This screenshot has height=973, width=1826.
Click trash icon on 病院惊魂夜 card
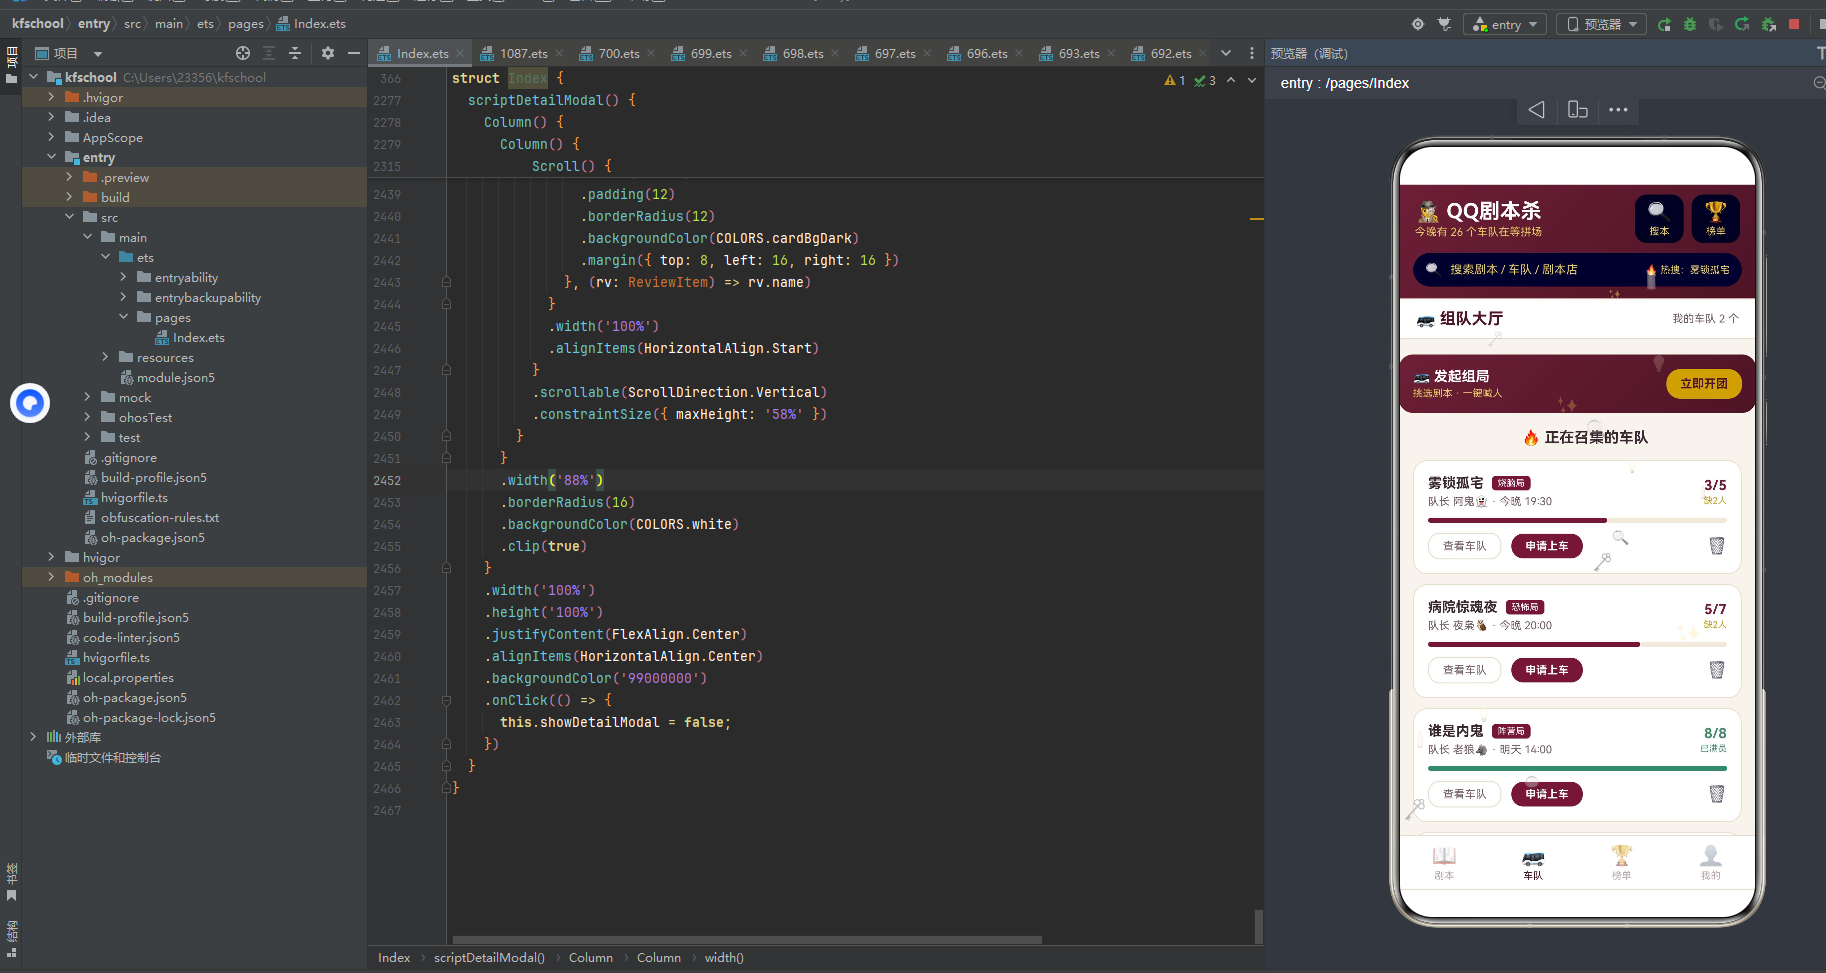click(x=1717, y=670)
